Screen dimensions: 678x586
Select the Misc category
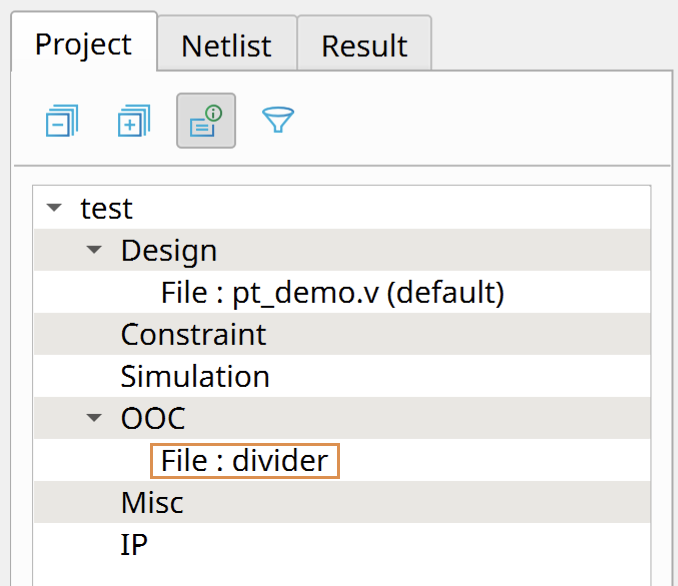click(x=152, y=502)
